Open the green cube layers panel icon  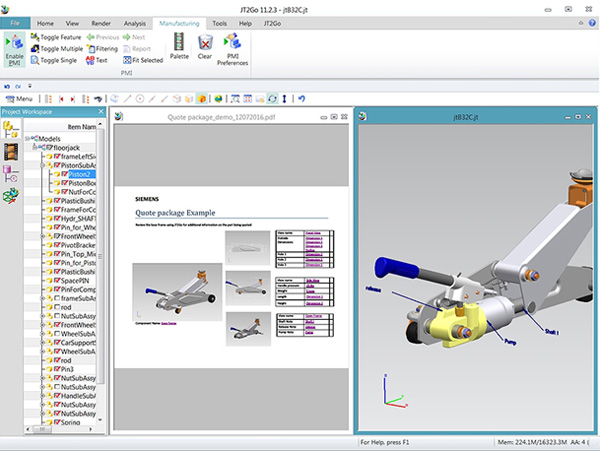11,195
